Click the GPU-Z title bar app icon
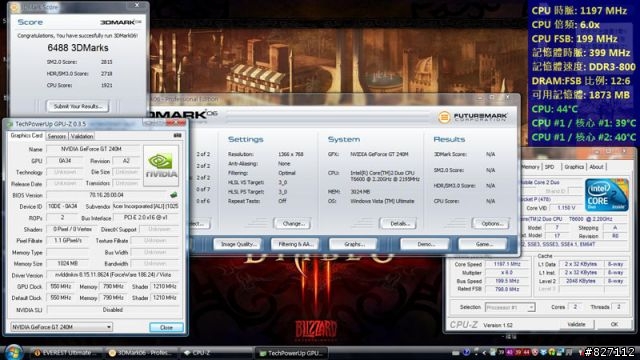Image resolution: width=640 pixels, height=360 pixels. [10, 124]
